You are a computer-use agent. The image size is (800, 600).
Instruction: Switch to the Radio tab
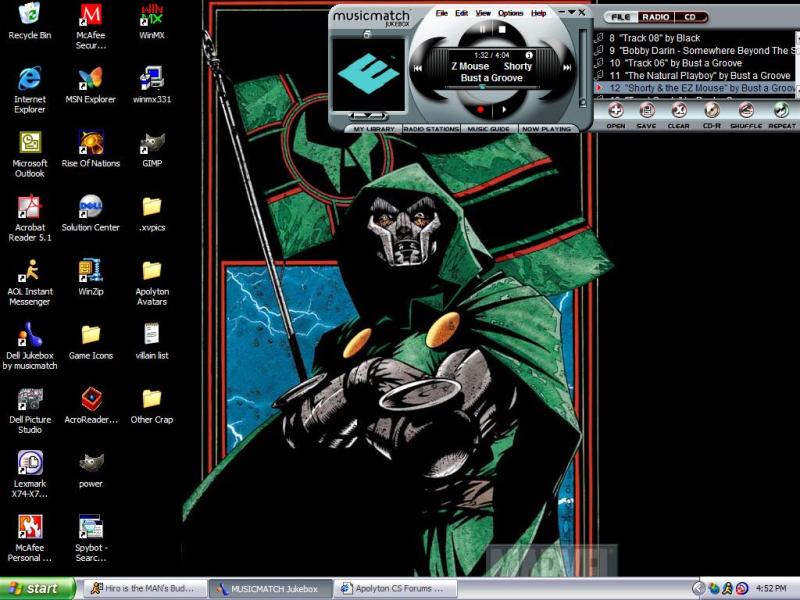(x=656, y=17)
